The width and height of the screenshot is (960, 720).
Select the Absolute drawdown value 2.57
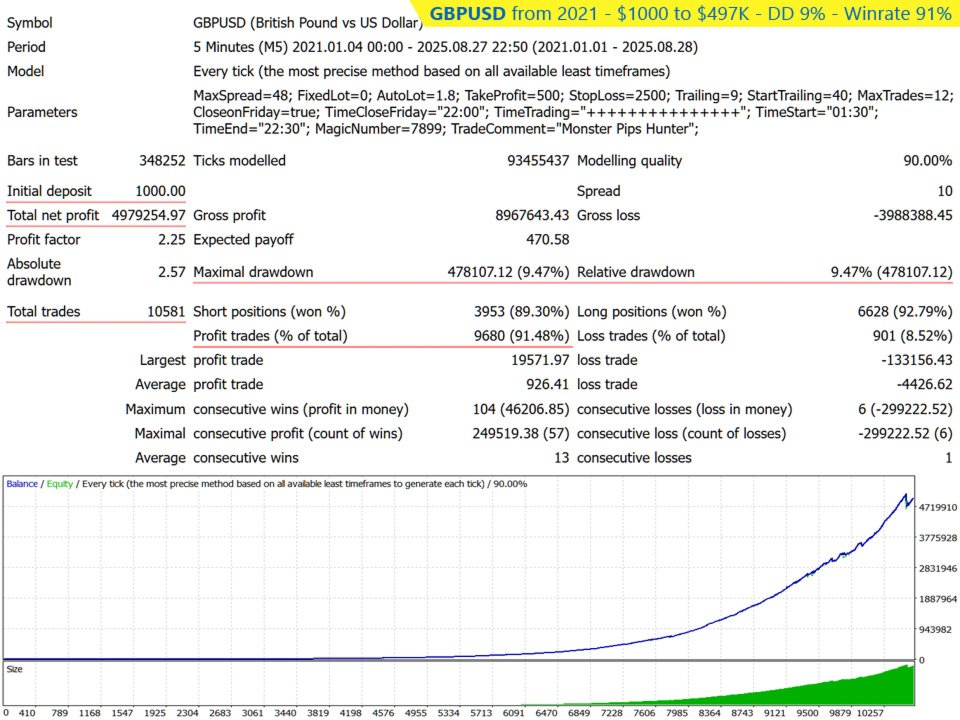(171, 272)
